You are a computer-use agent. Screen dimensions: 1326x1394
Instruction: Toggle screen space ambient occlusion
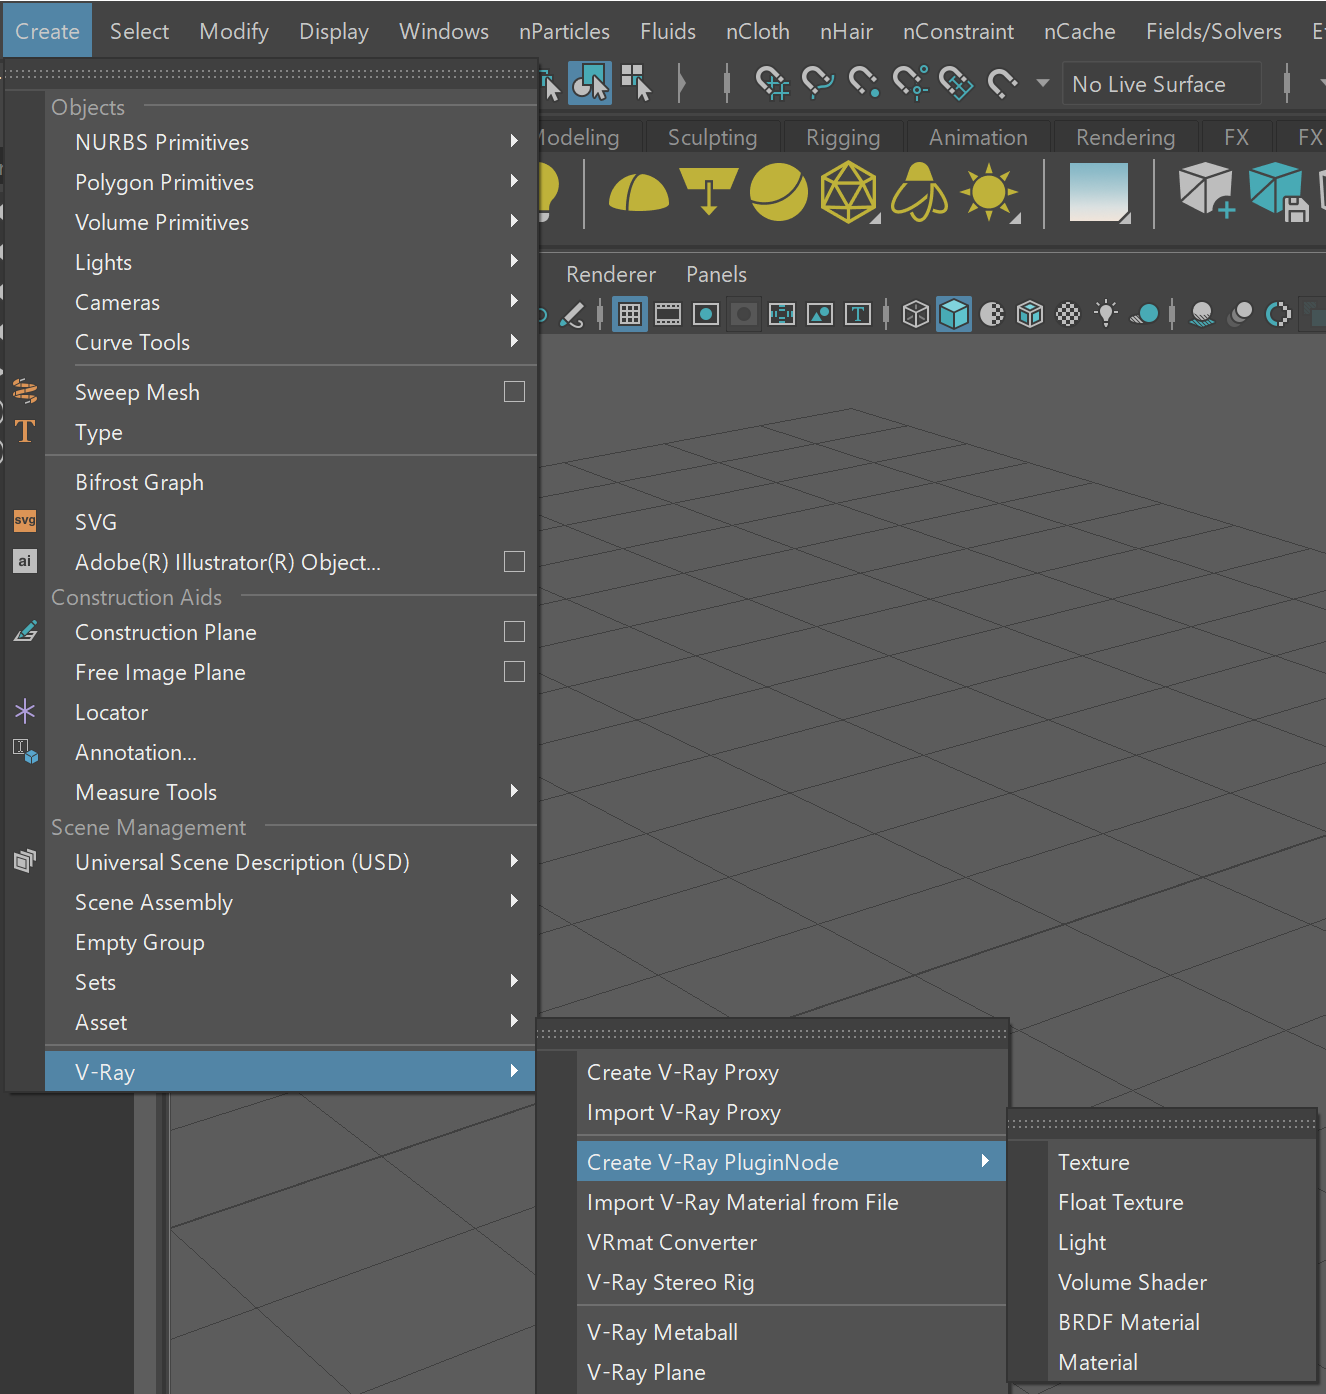(1202, 315)
